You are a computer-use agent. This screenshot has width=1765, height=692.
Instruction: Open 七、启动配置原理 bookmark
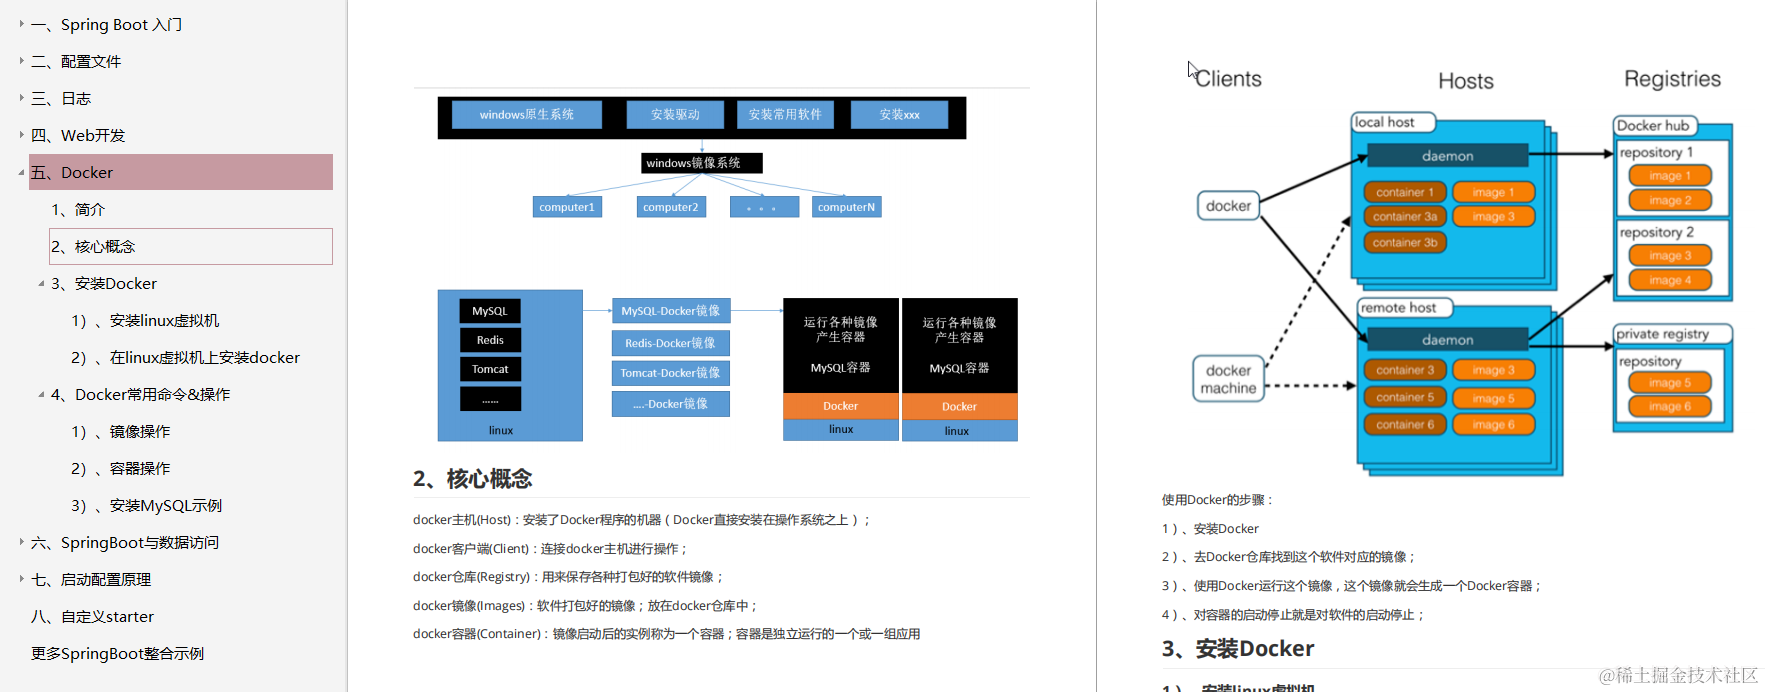(91, 579)
